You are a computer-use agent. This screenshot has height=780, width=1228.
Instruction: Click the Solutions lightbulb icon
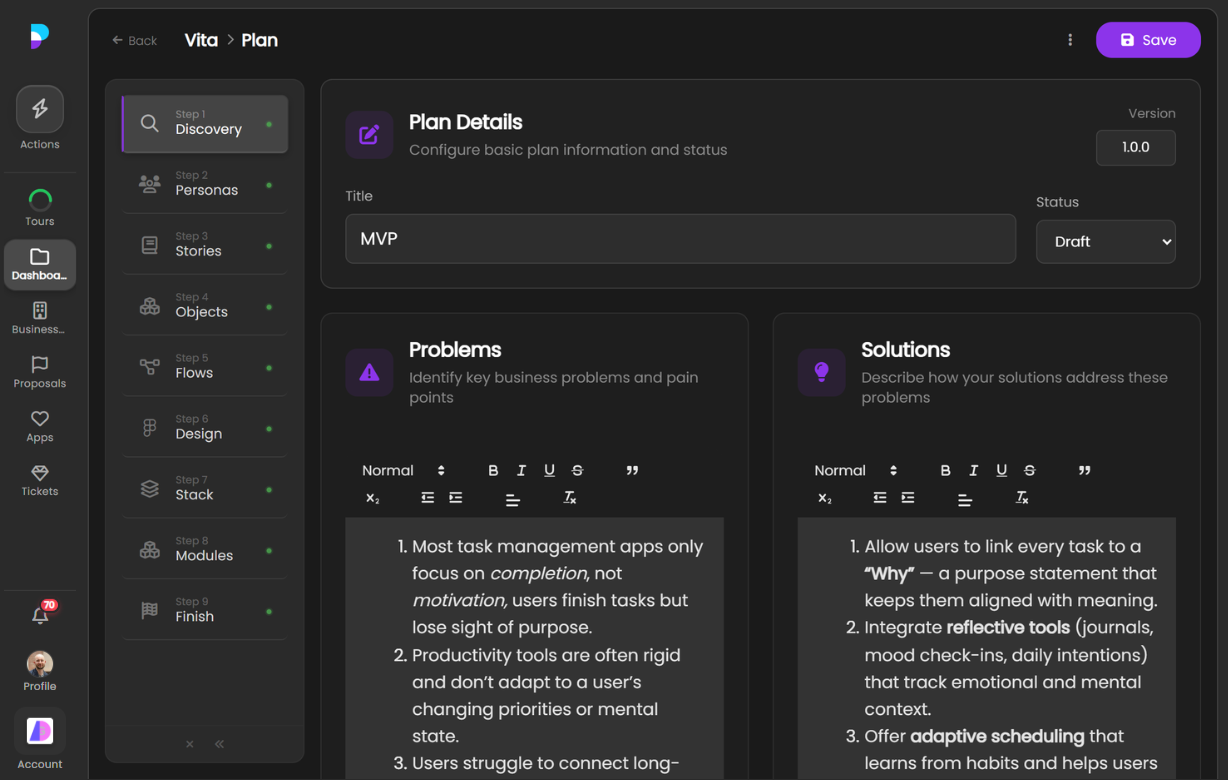[821, 372]
